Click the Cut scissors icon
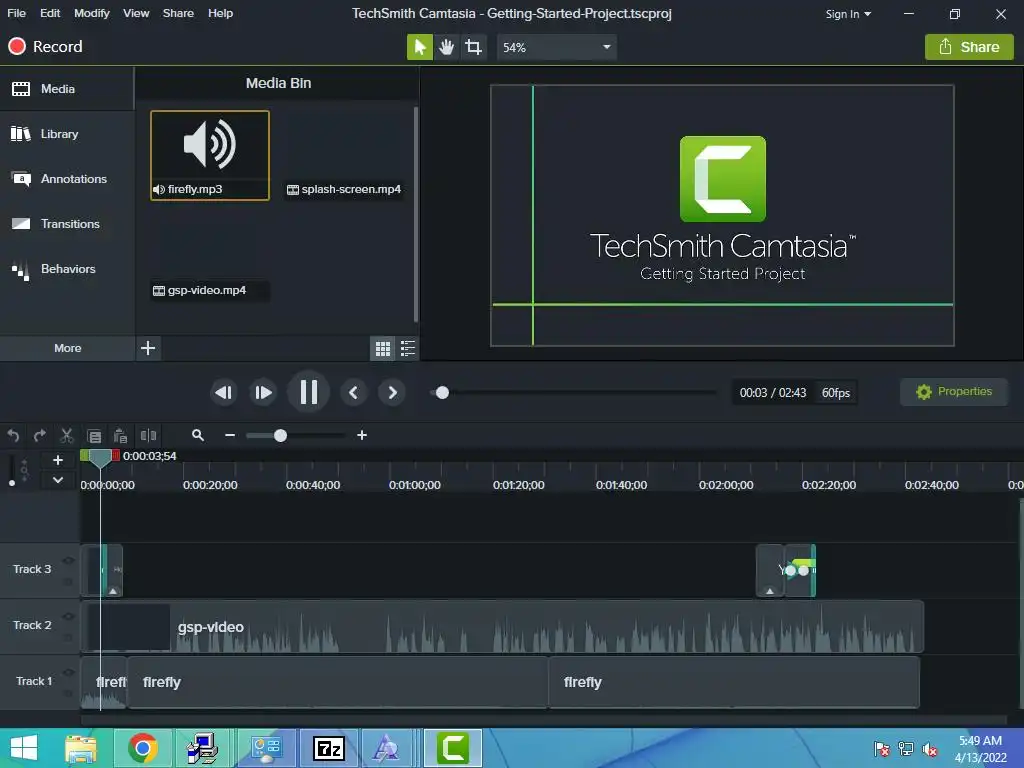 [67, 435]
